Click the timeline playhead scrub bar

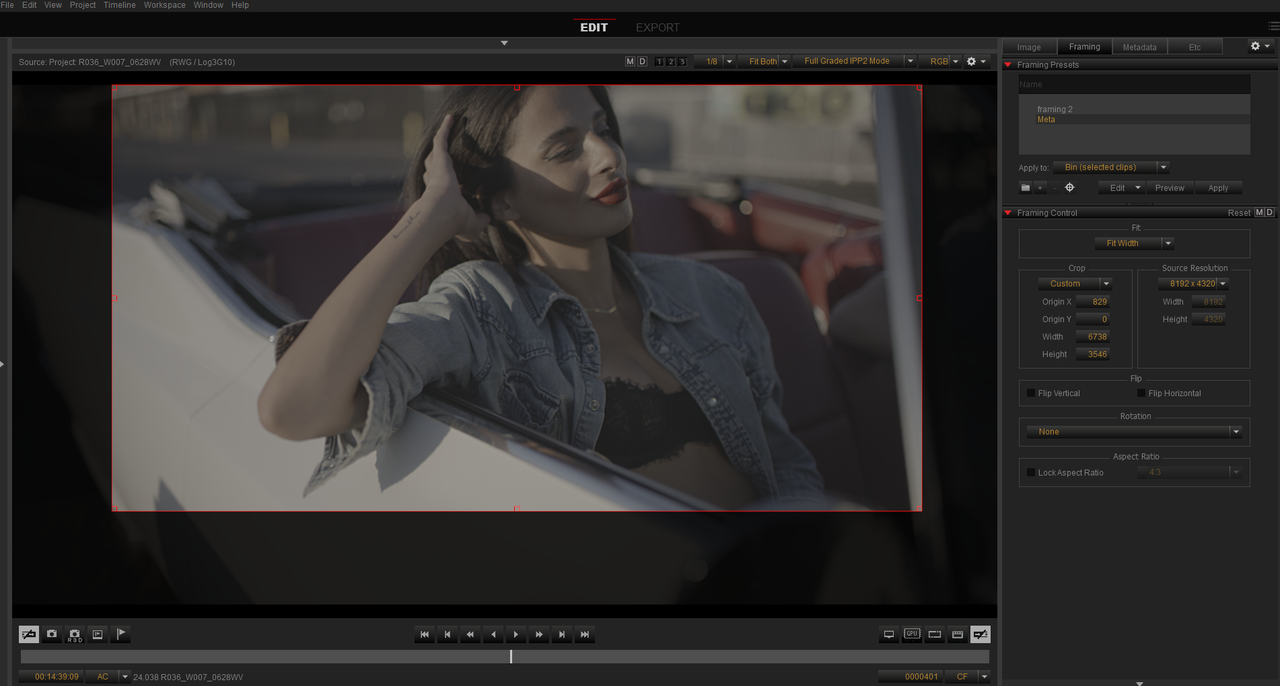(x=505, y=657)
